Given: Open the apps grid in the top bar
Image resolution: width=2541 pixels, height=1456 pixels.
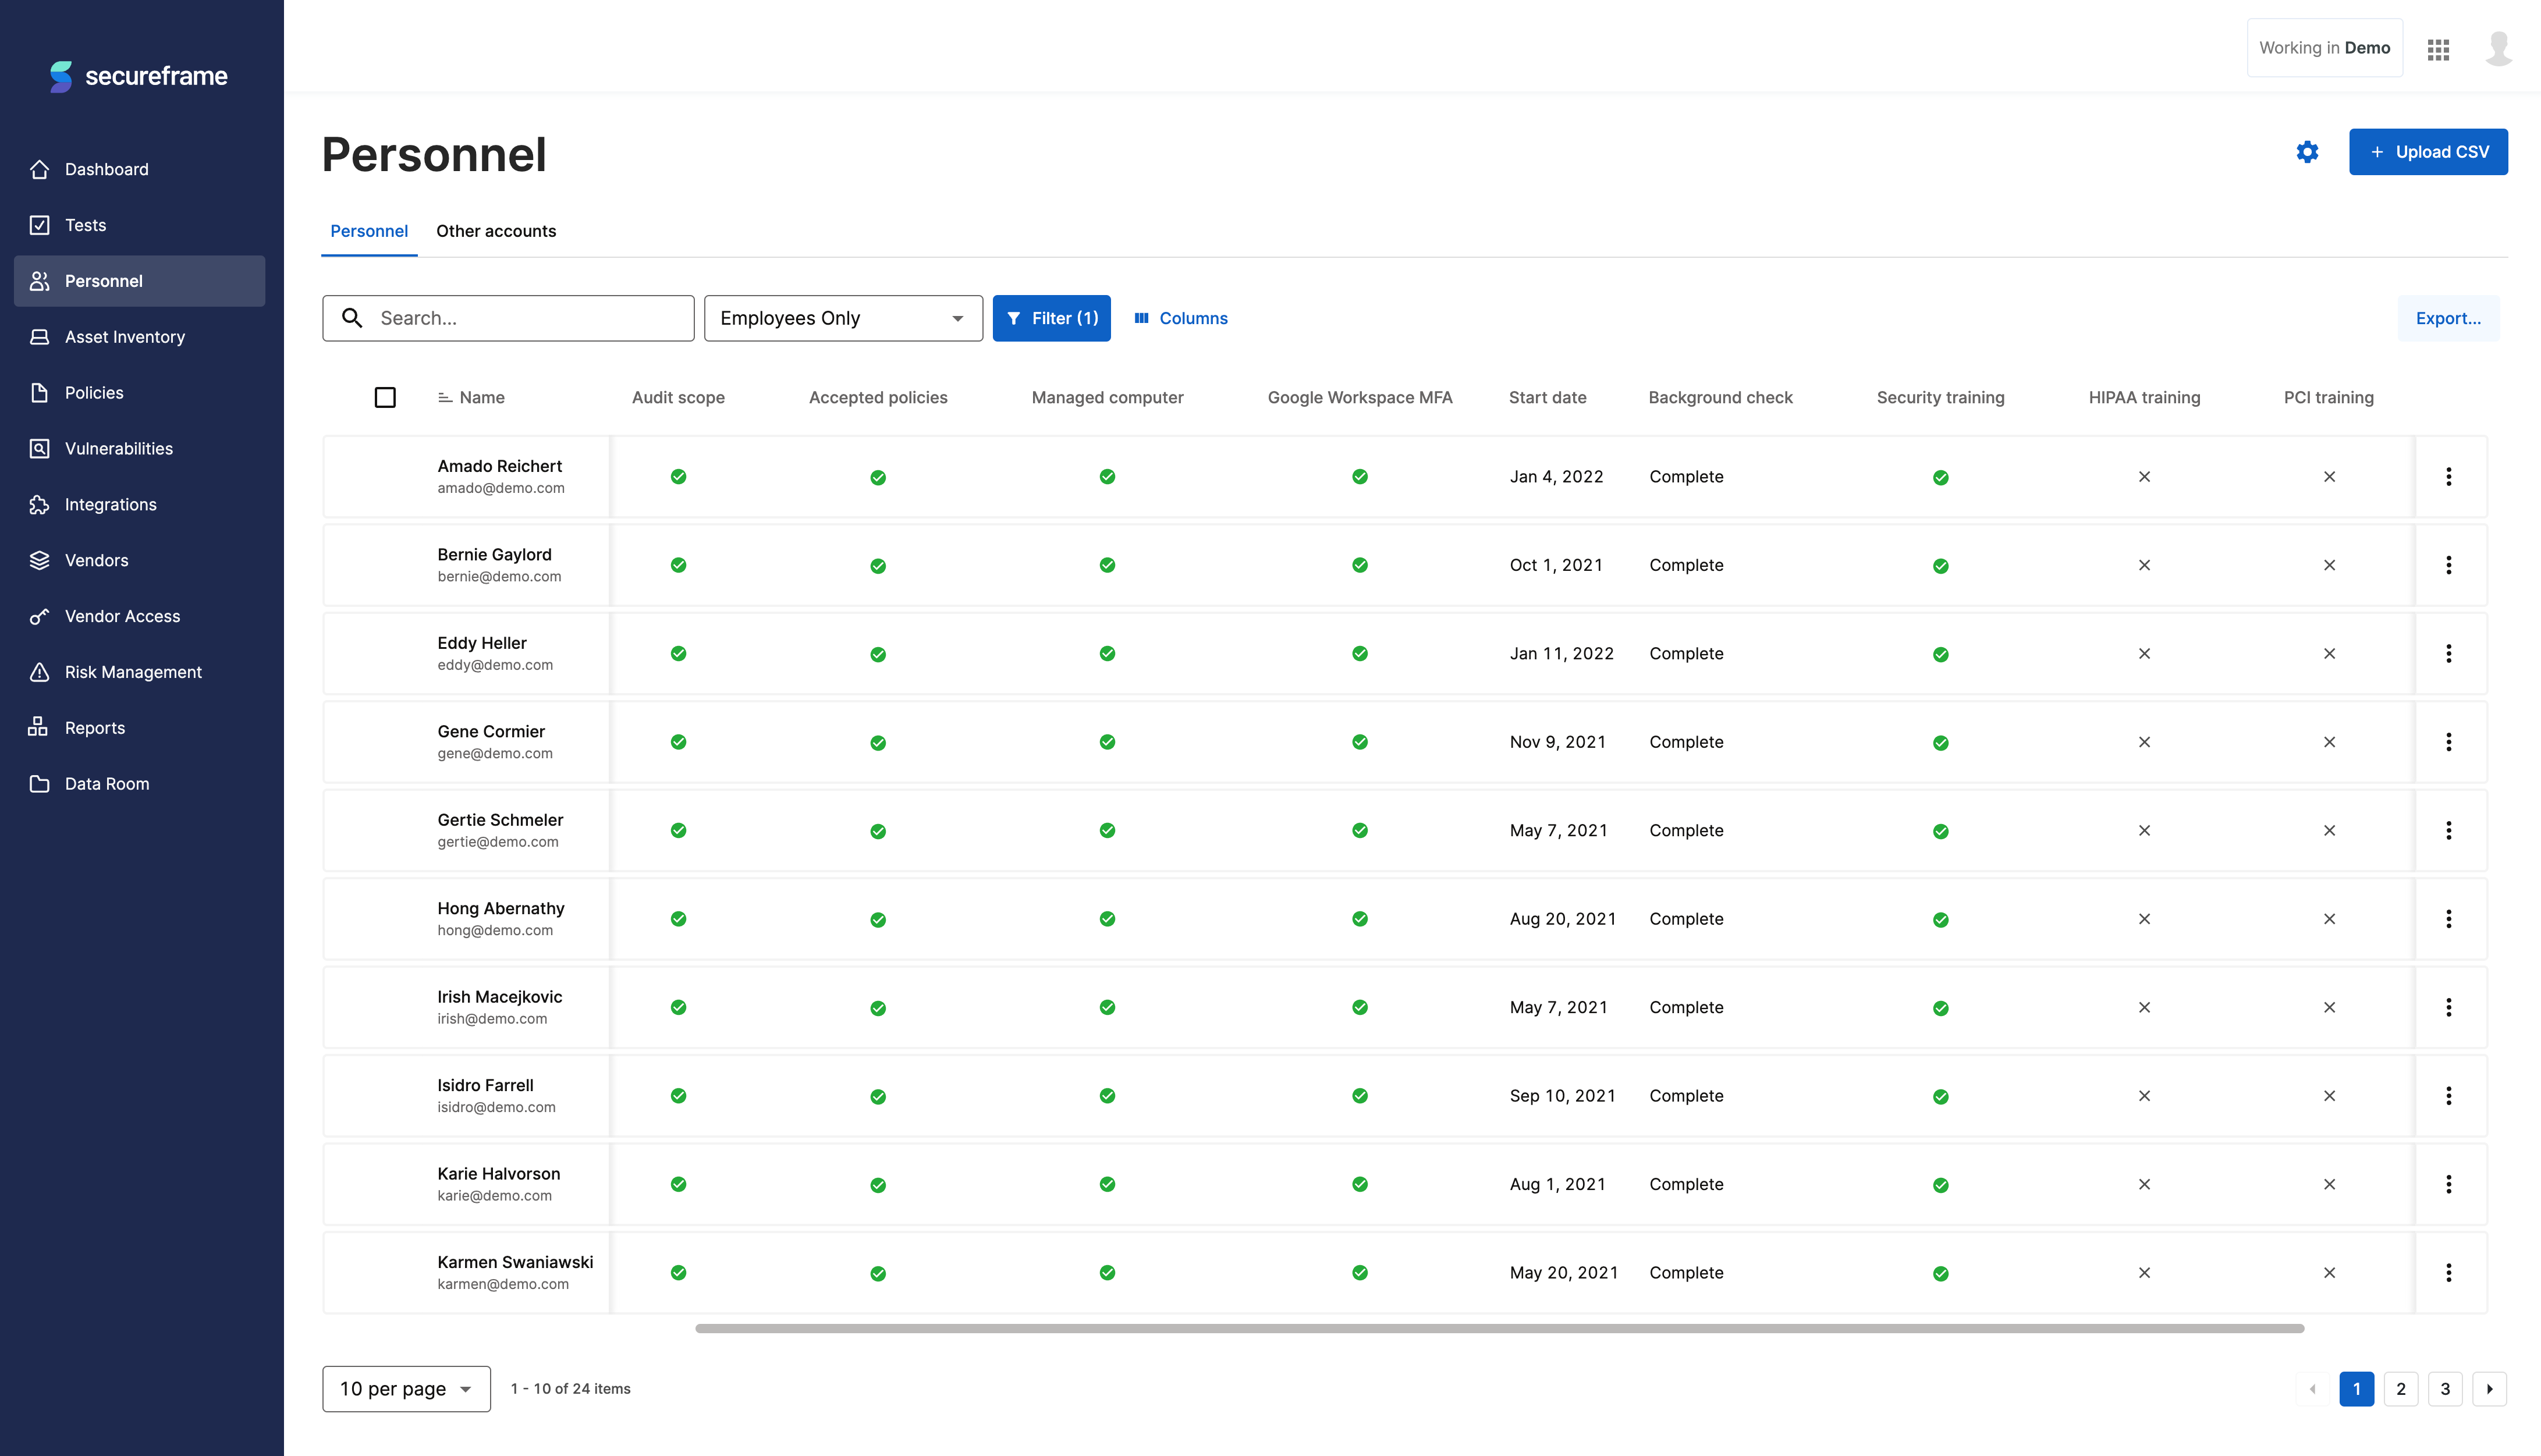Looking at the screenshot, I should pos(2437,47).
